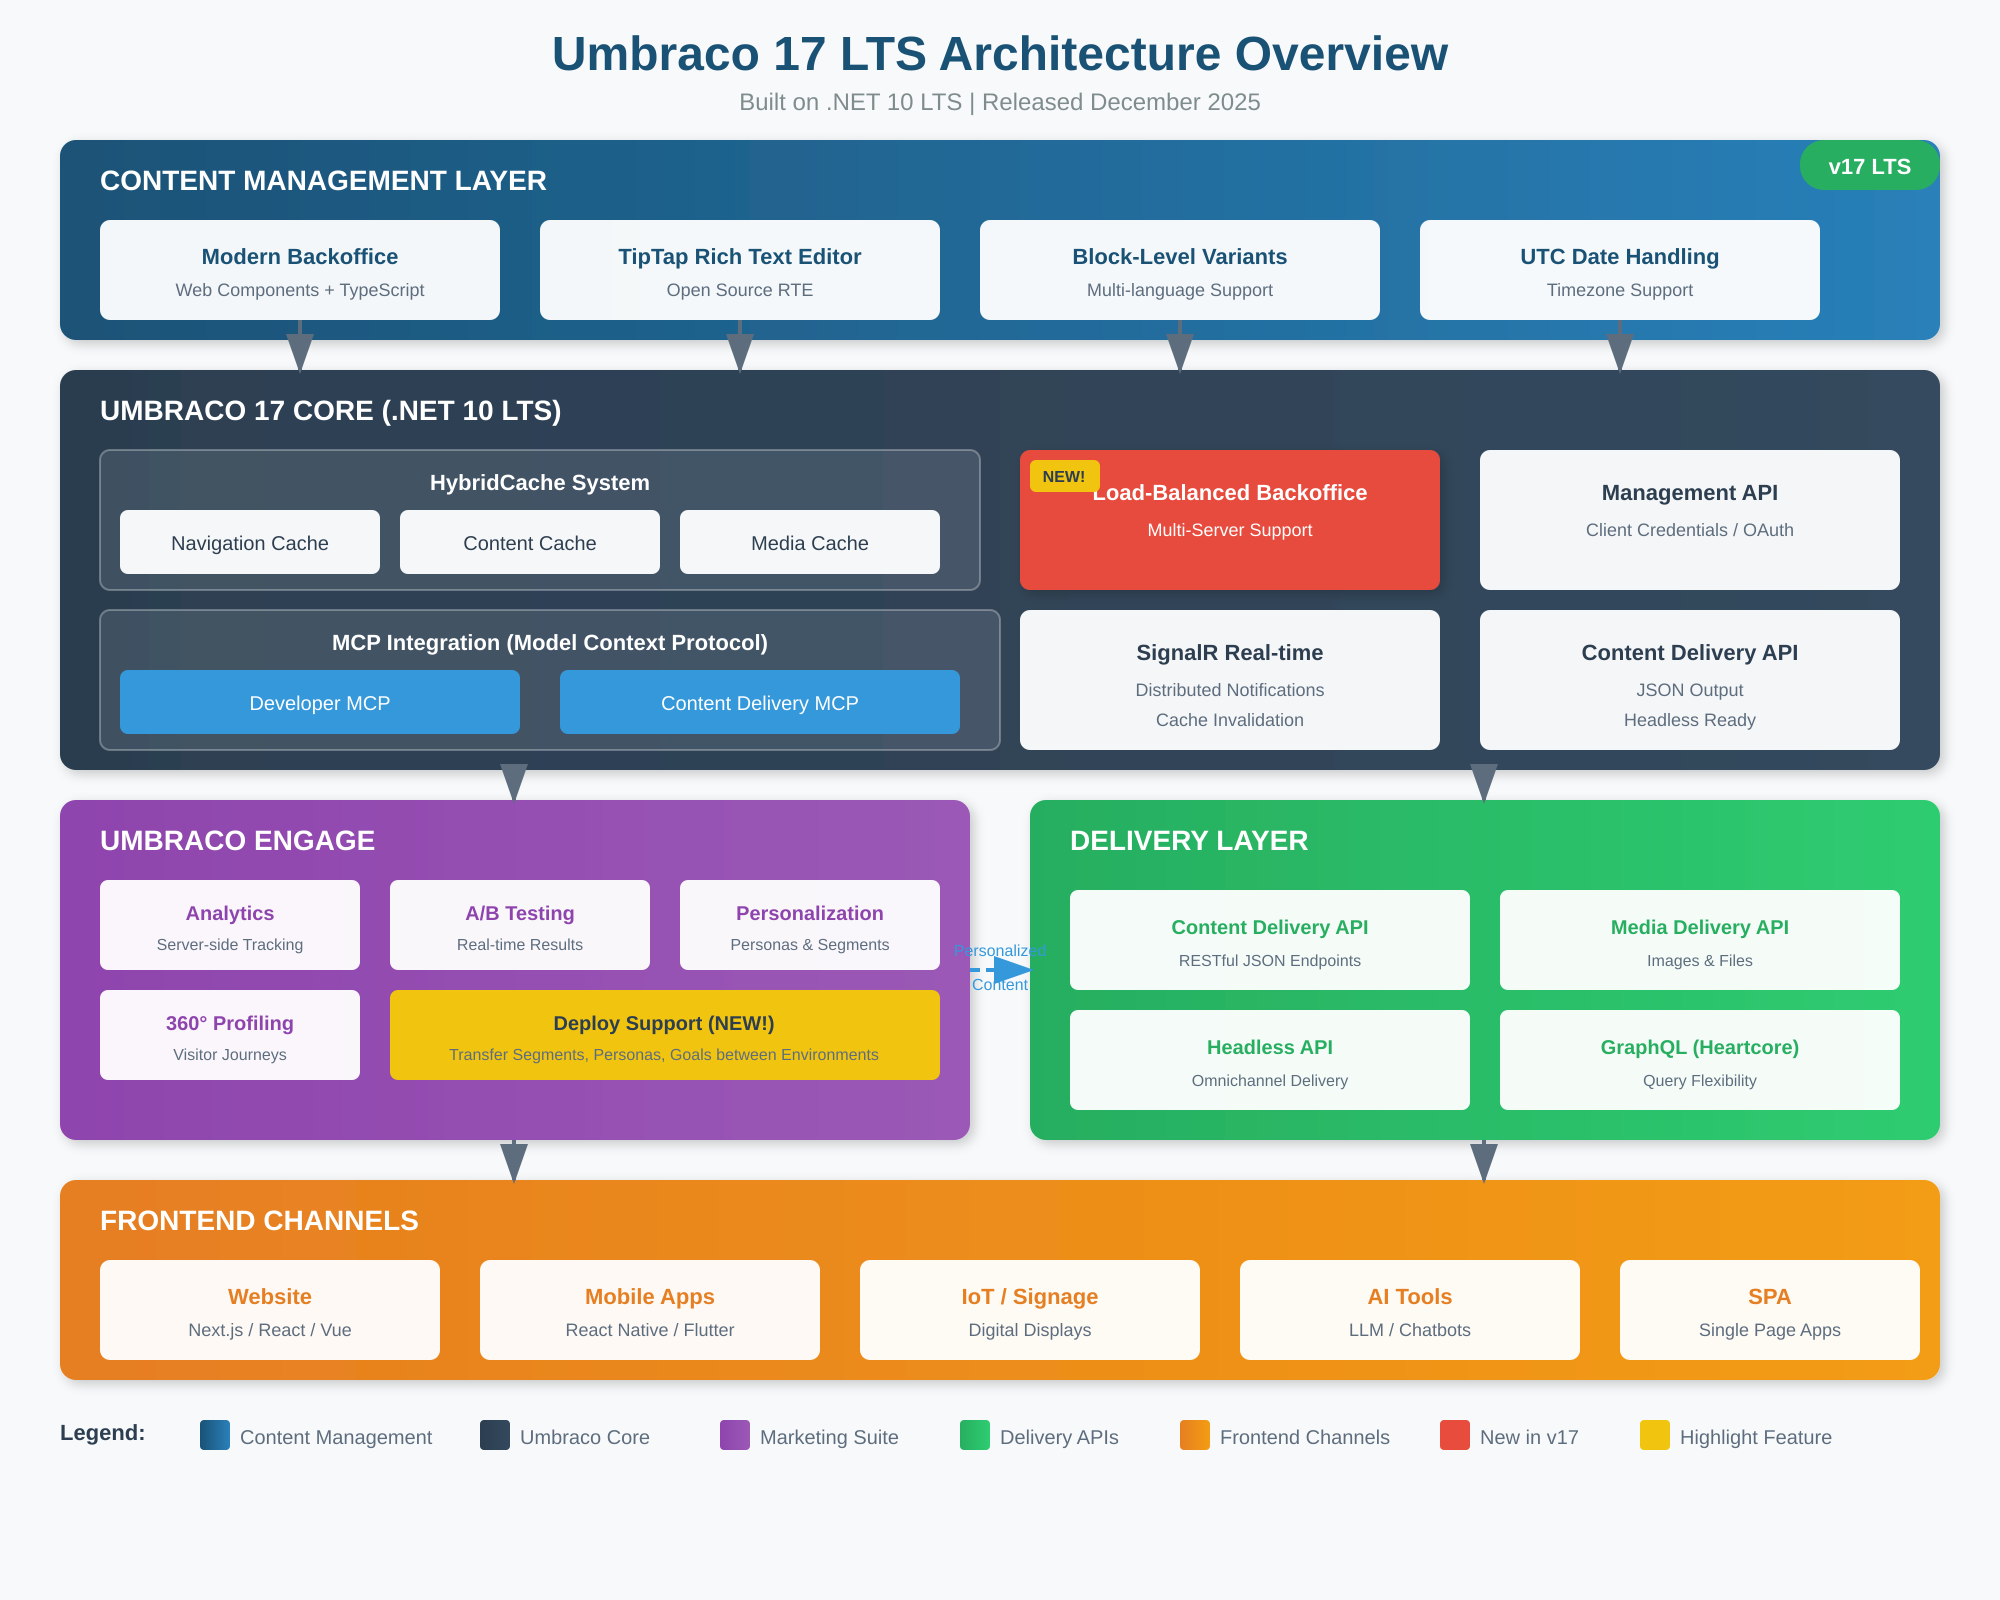
Task: Click the Navigation Cache box
Action: tap(250, 542)
